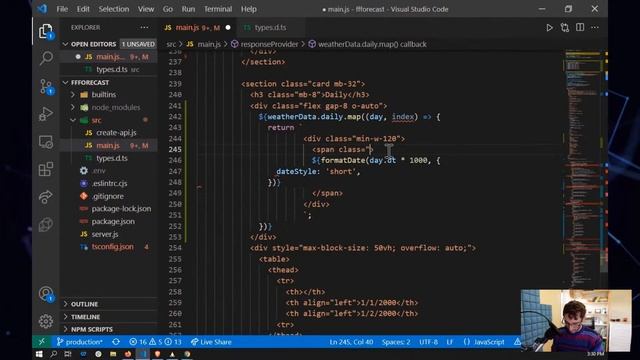The image size is (640, 360).
Task: Open Task View on the taskbar
Action: point(68,354)
